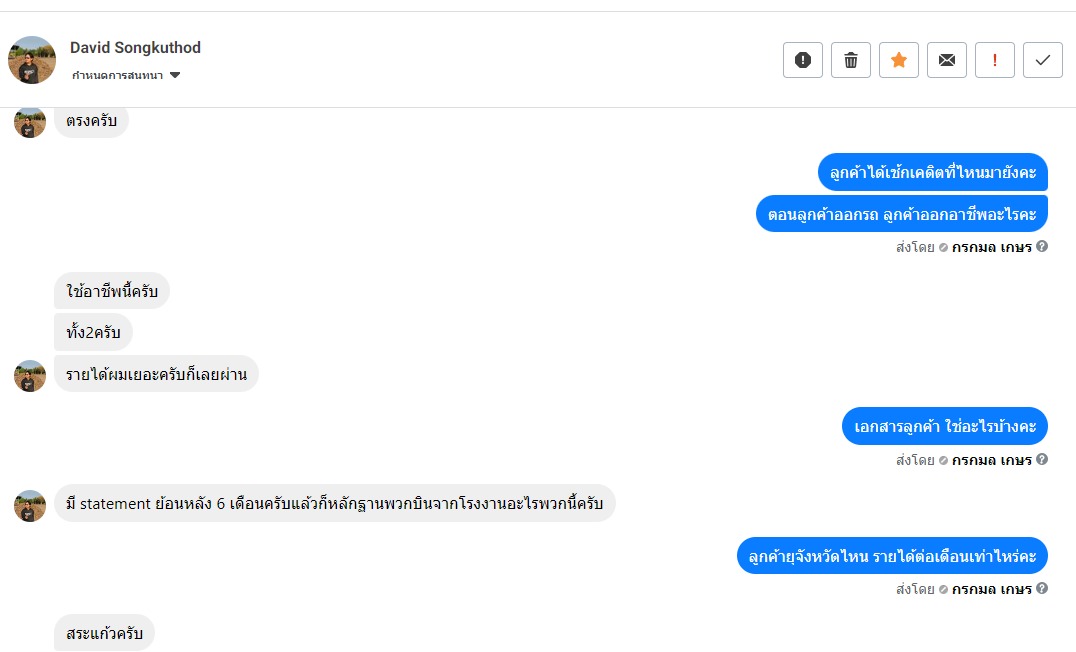1076x652 pixels.
Task: Click the สระแก้วครับ message bubble
Action: click(104, 634)
